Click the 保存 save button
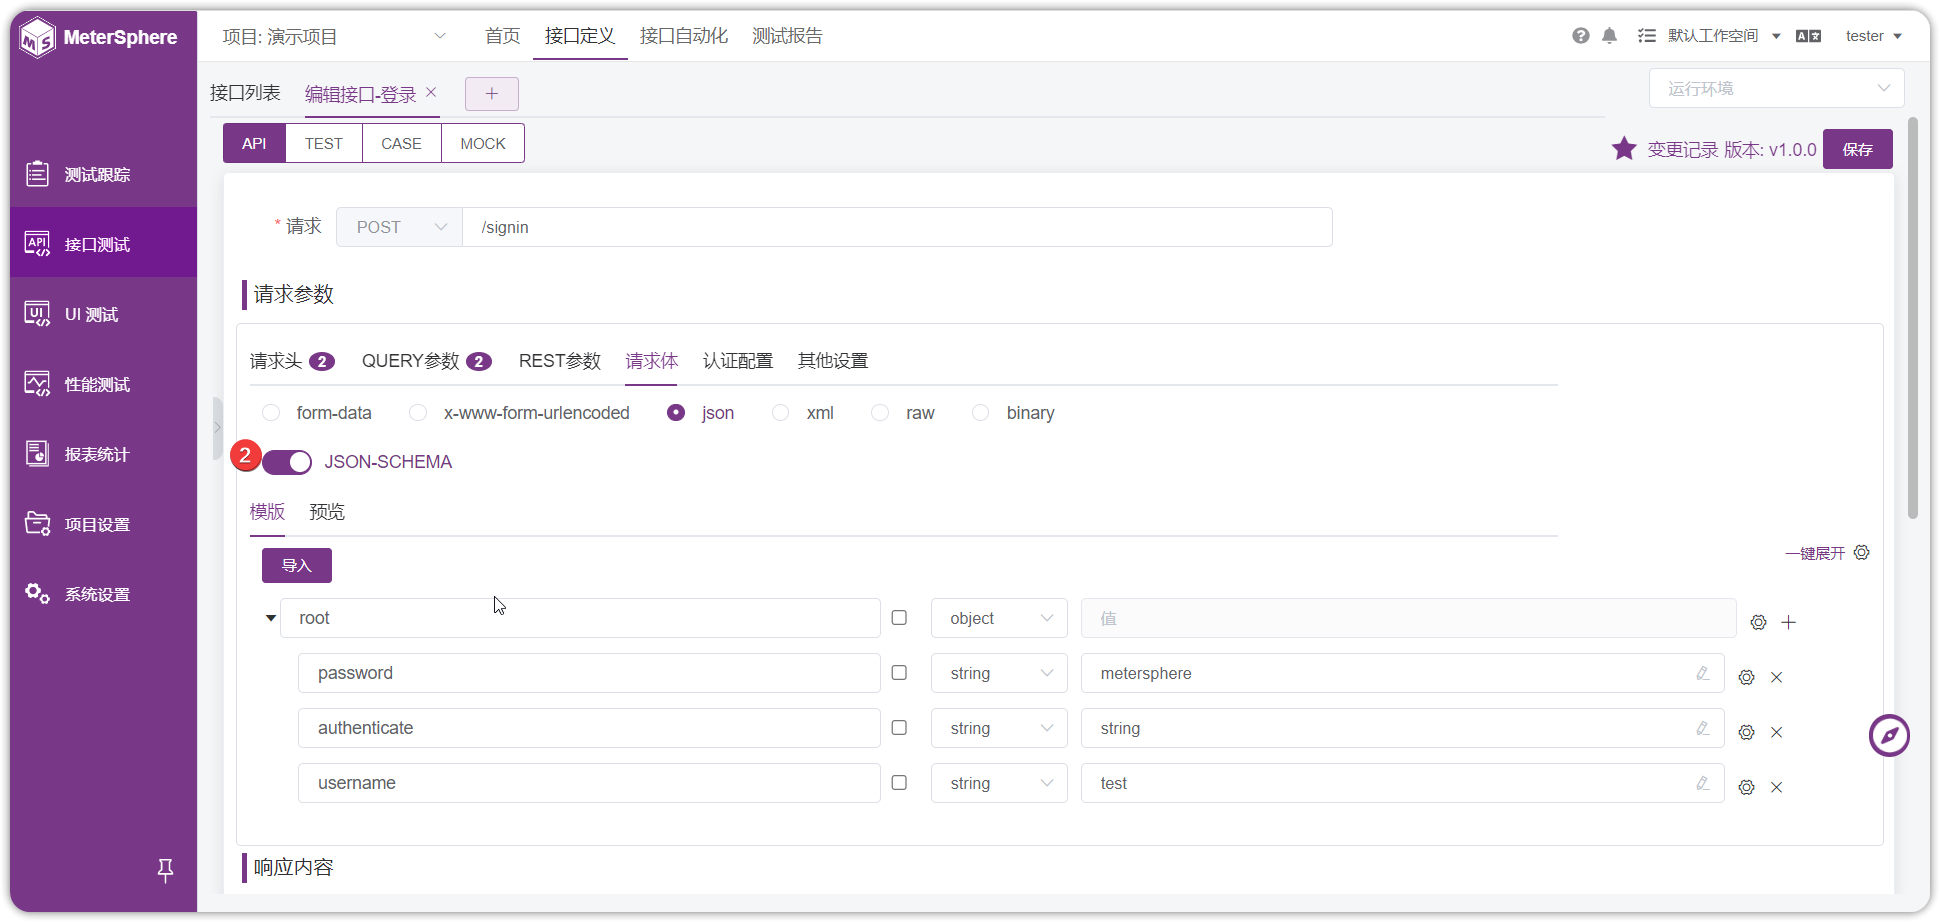The width and height of the screenshot is (1940, 922). click(x=1857, y=149)
